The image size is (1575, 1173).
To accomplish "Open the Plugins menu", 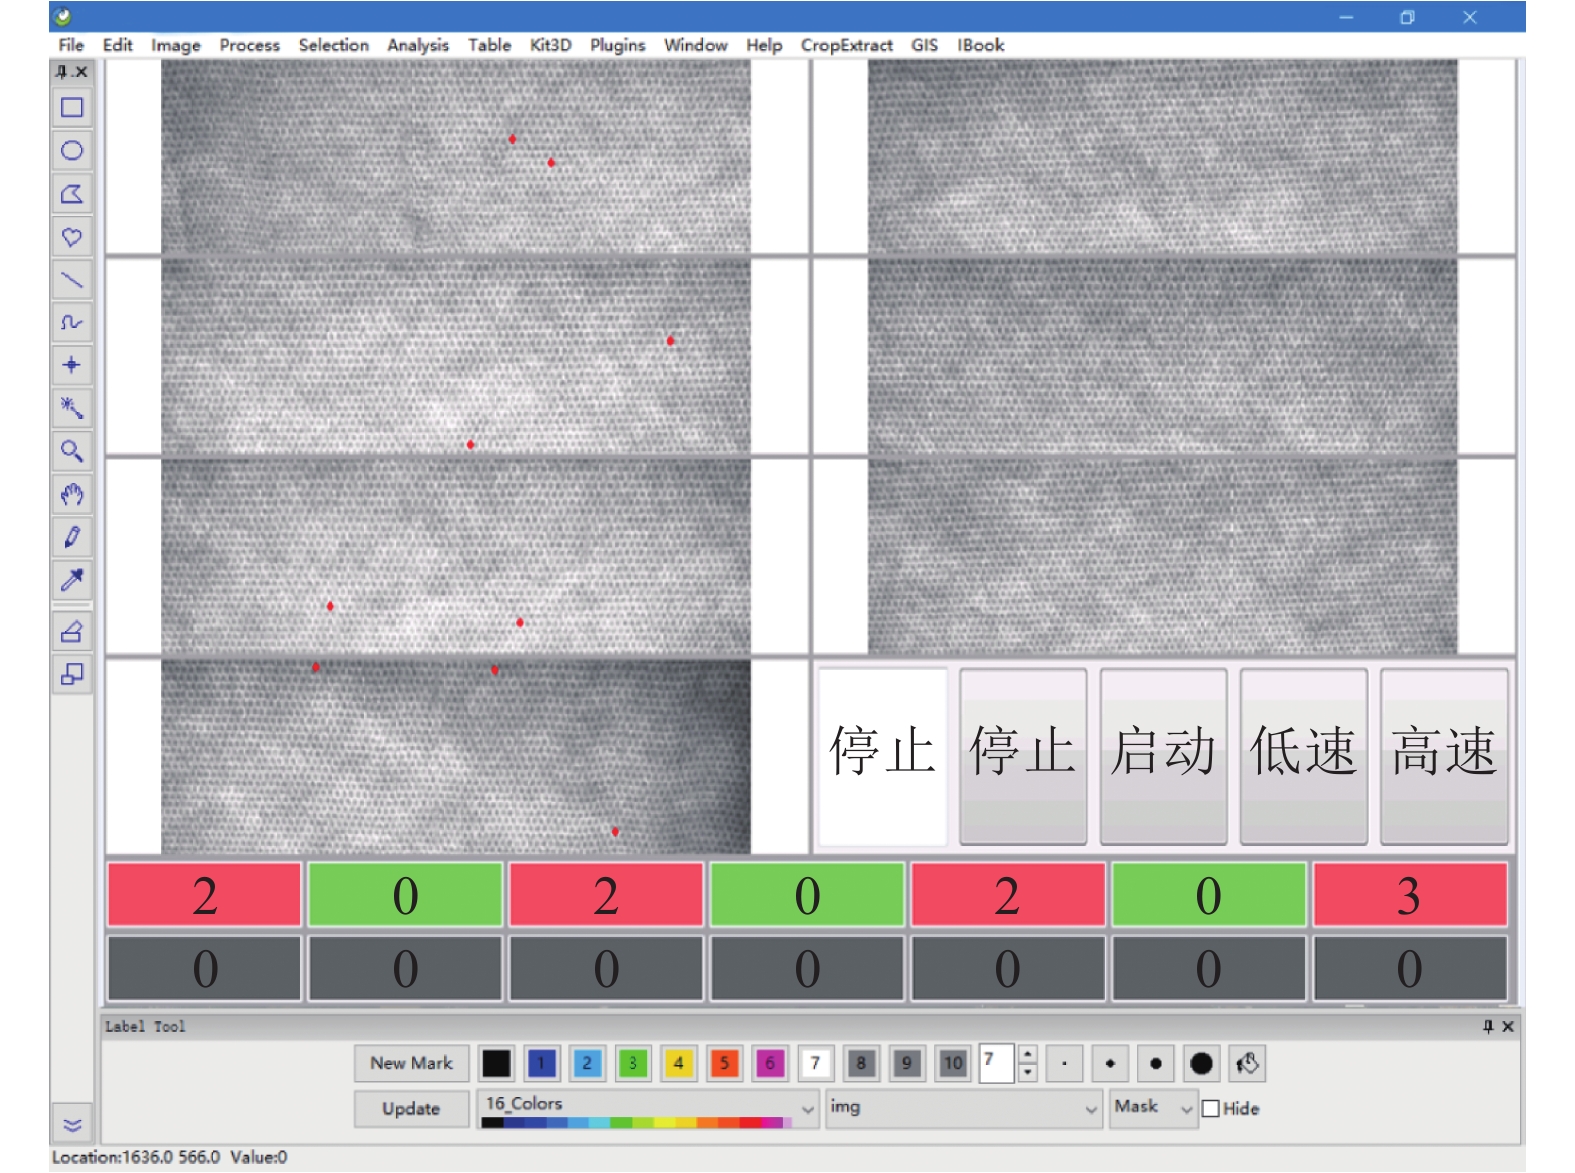I will click(x=618, y=45).
